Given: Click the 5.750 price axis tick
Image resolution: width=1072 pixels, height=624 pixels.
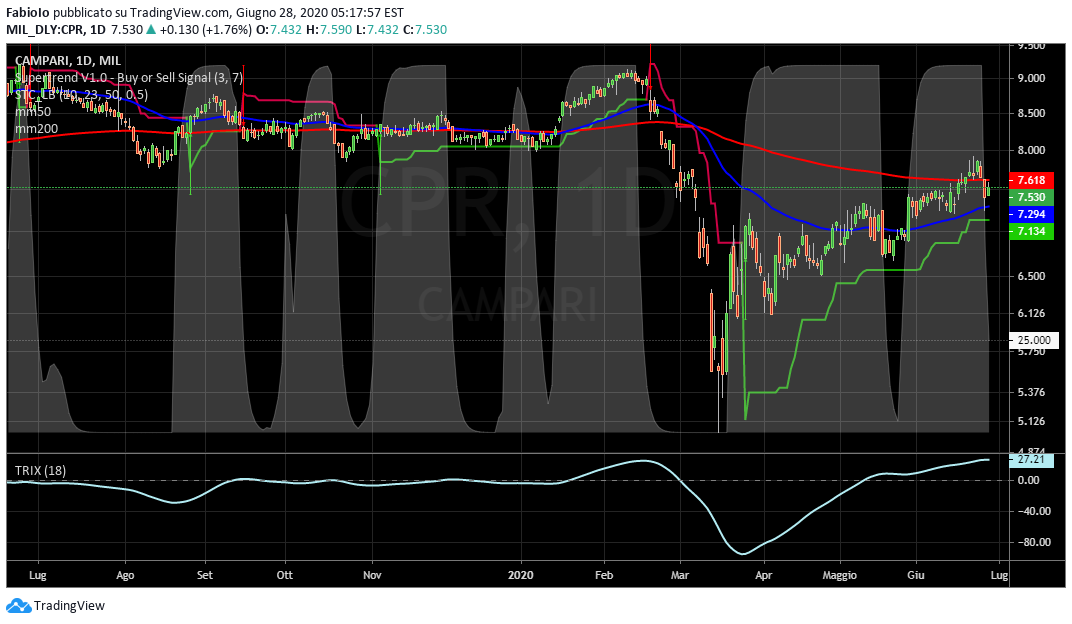Looking at the screenshot, I should tap(1031, 351).
